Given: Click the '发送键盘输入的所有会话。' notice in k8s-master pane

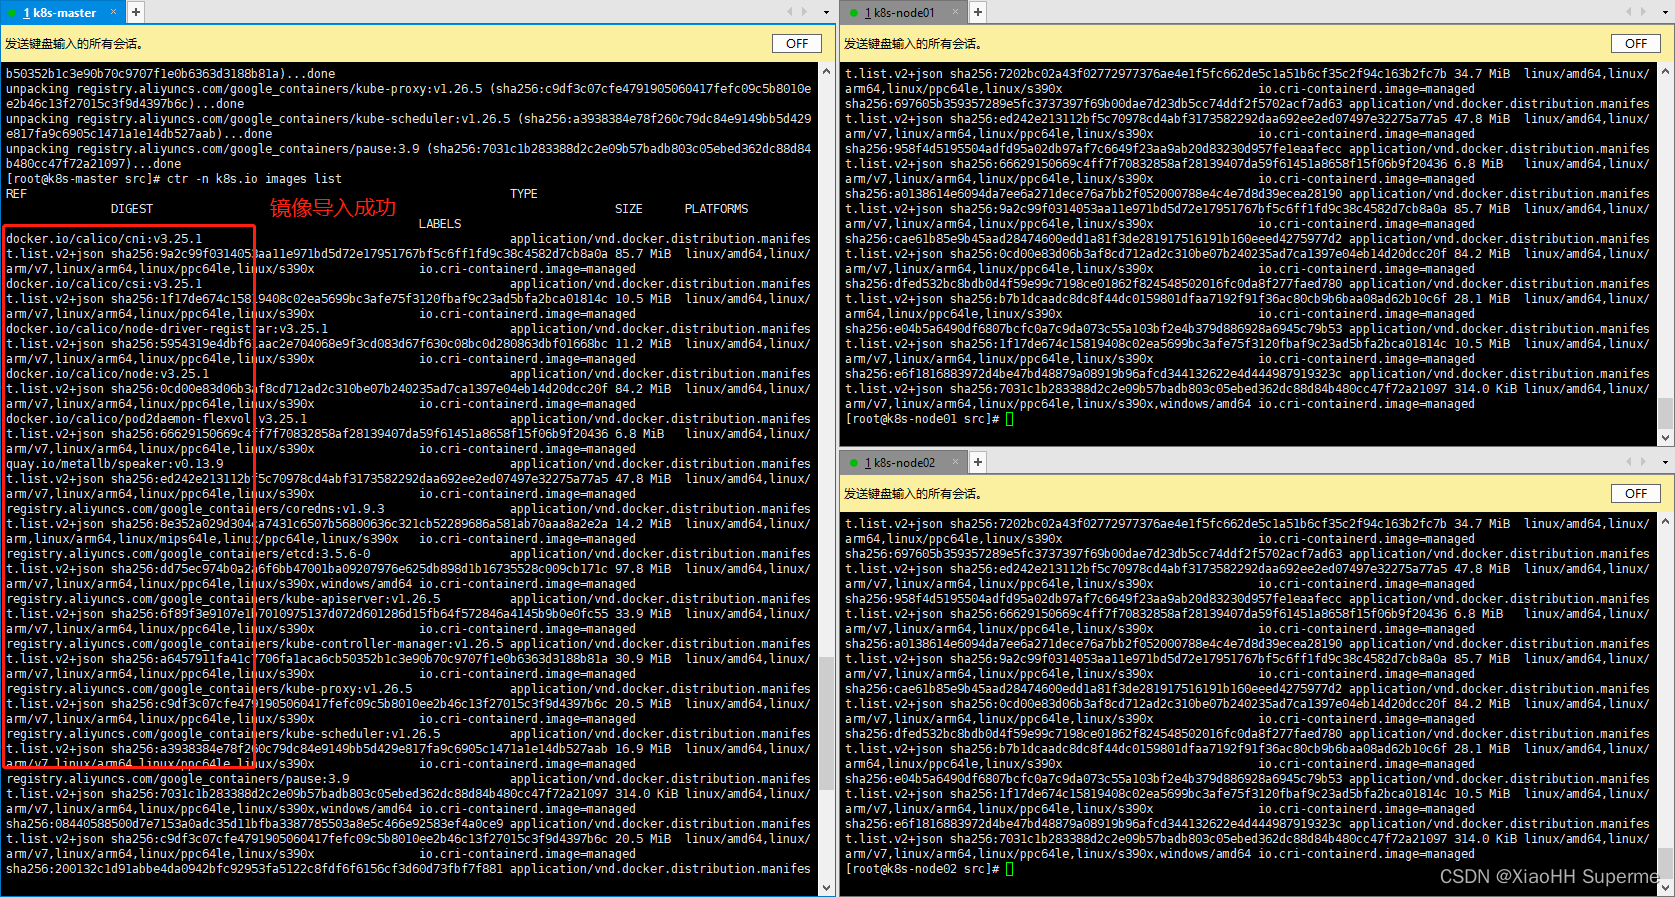Looking at the screenshot, I should pos(74,44).
